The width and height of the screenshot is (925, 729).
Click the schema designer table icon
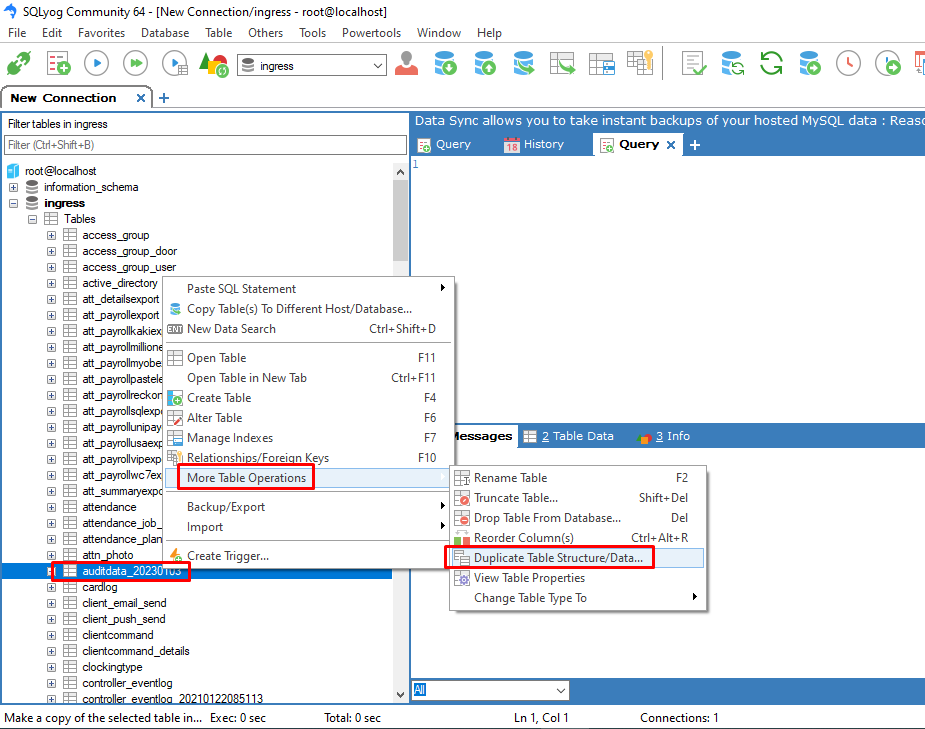click(602, 63)
